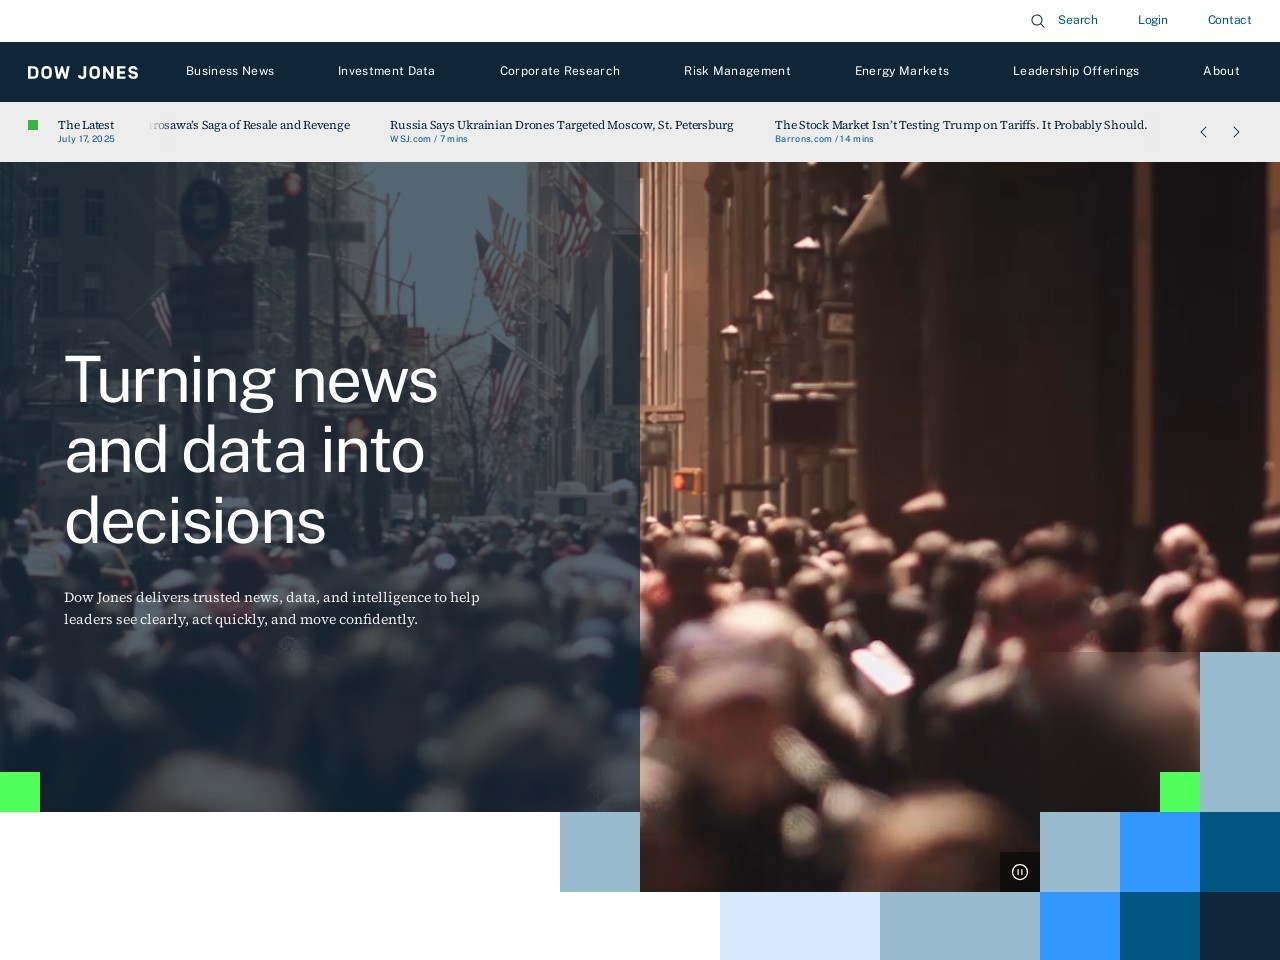Viewport: 1280px width, 960px height.
Task: Click the green Latest indicator square
Action: (x=33, y=125)
